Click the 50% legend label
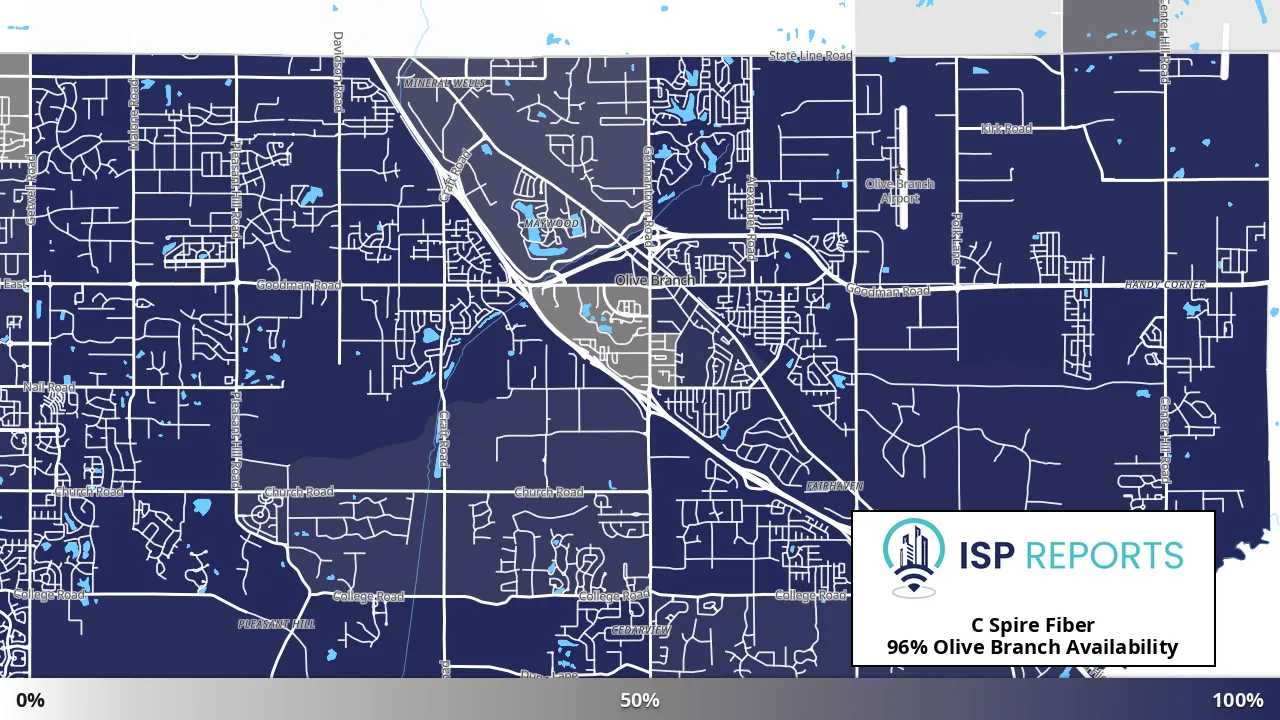The width and height of the screenshot is (1280, 720). (639, 700)
